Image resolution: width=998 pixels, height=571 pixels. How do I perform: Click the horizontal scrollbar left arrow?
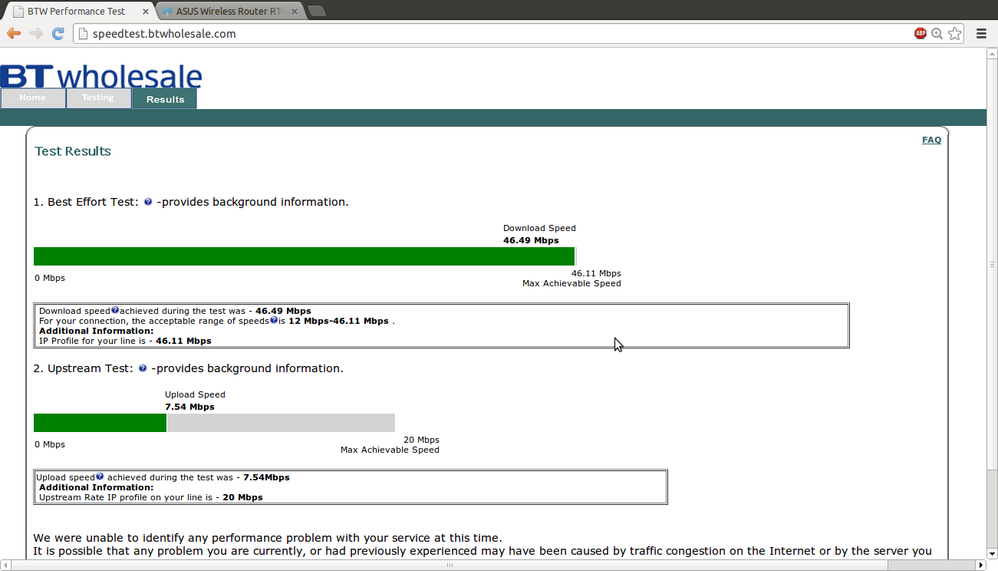[x=6, y=565]
